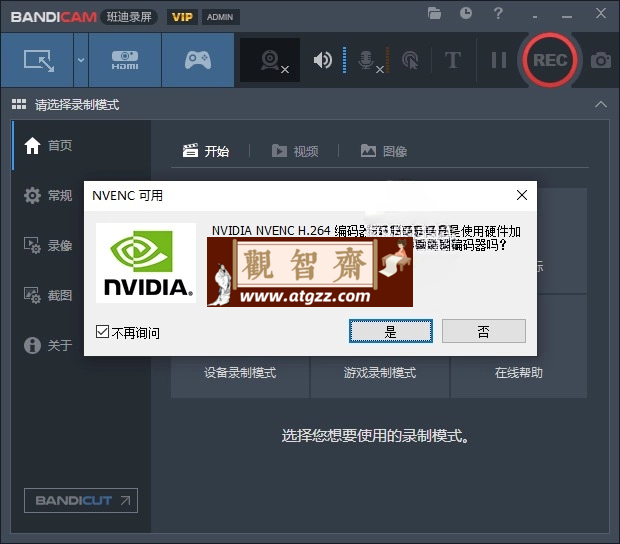Select HDMI device recording mode

pyautogui.click(x=125, y=60)
